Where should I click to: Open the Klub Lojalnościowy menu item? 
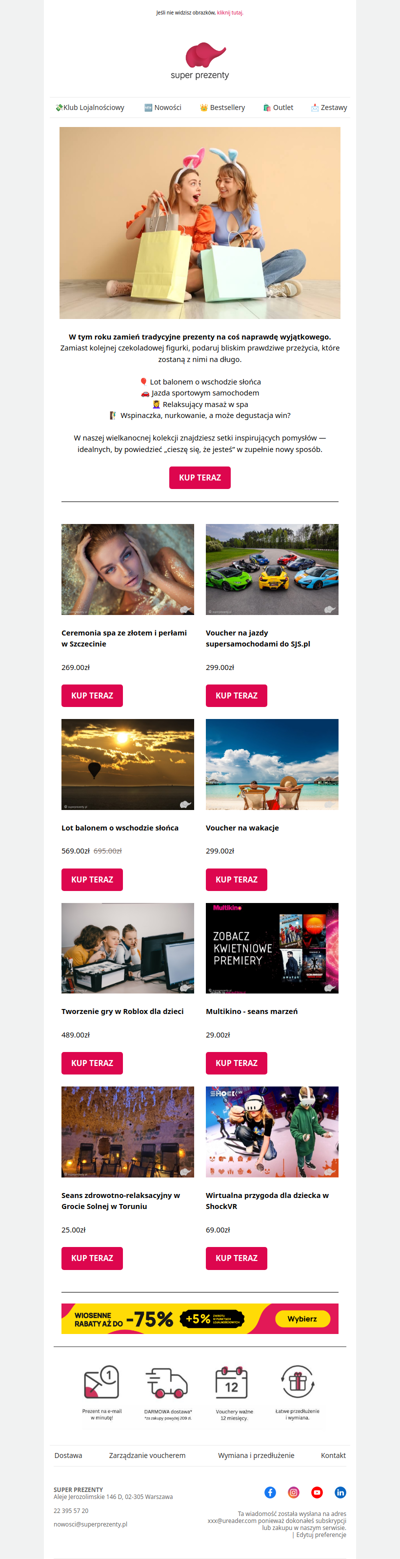[90, 107]
